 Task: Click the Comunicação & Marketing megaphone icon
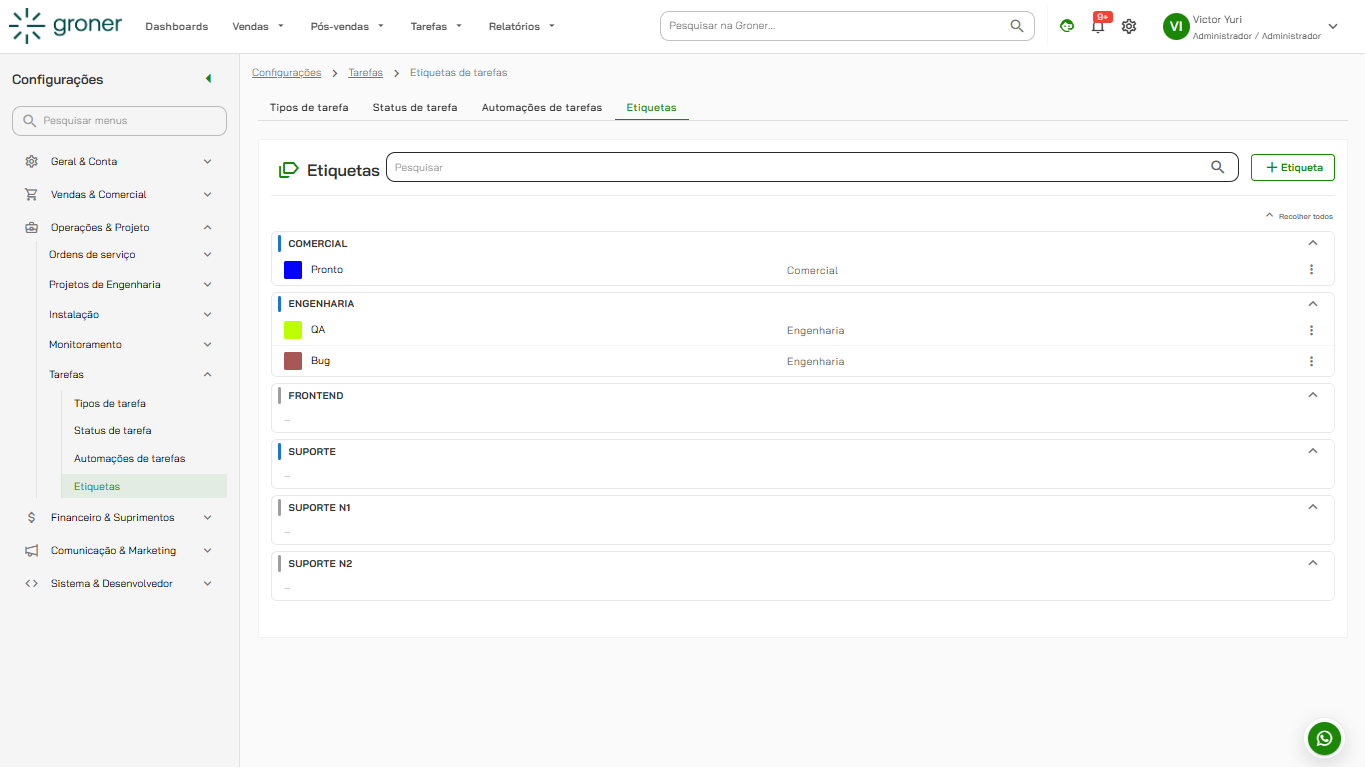click(x=31, y=550)
